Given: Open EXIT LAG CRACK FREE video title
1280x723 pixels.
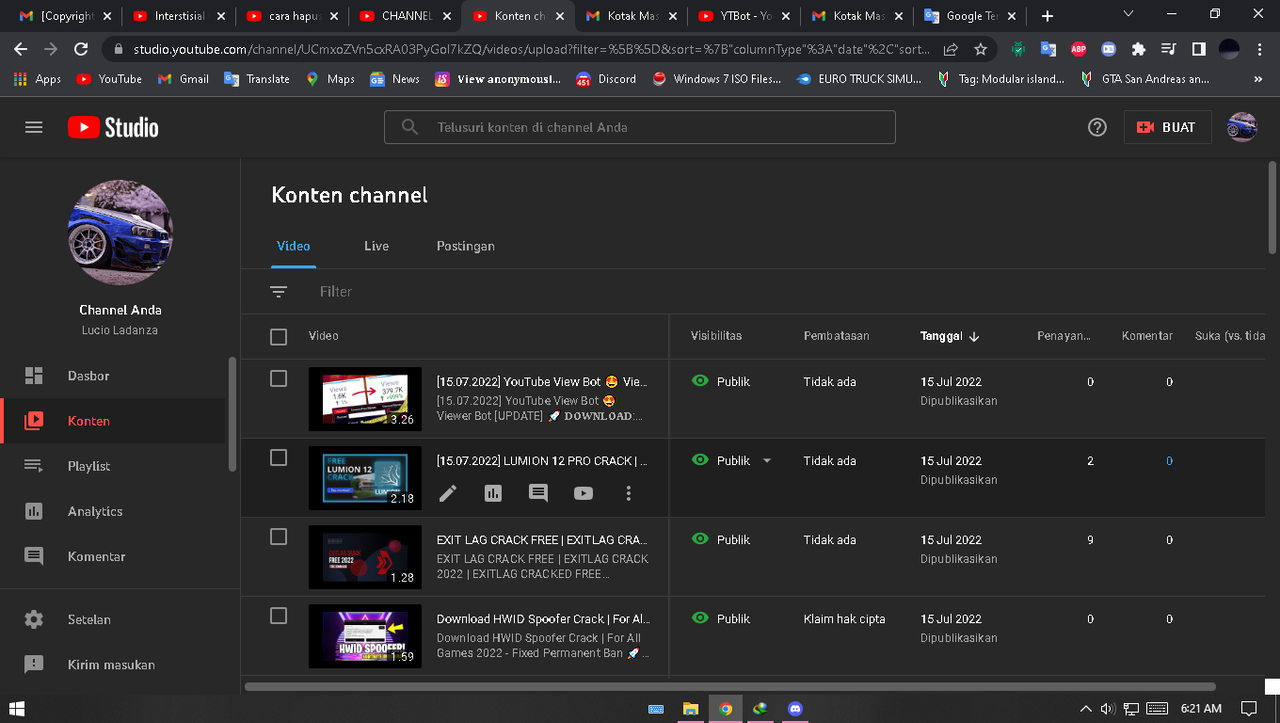Looking at the screenshot, I should click(543, 540).
